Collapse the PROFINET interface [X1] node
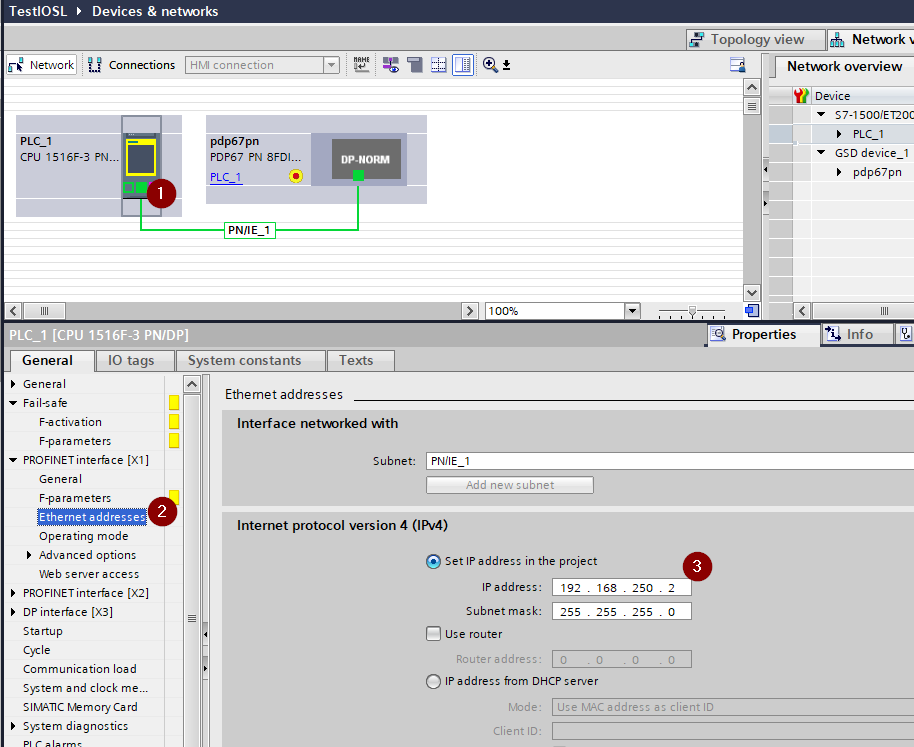Viewport: 914px width, 747px height. [x=13, y=460]
